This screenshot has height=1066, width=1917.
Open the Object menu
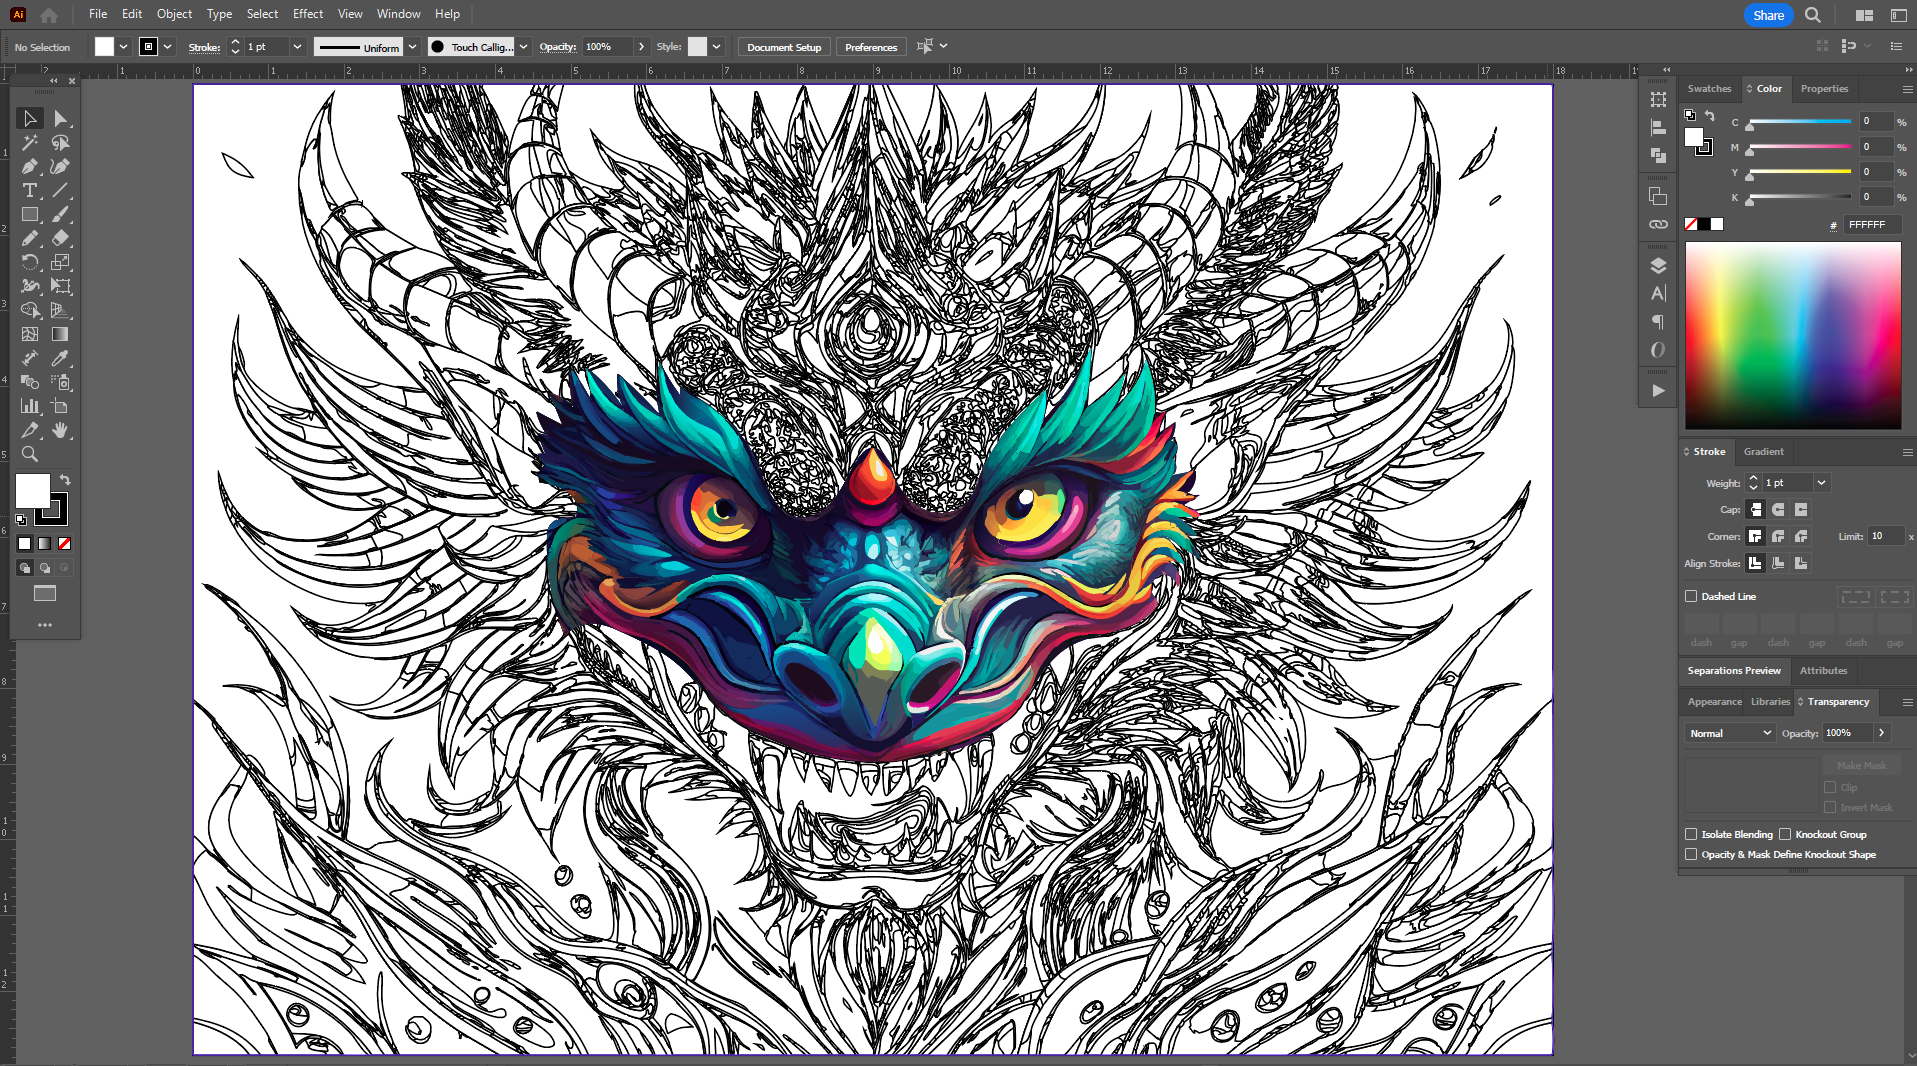(174, 14)
